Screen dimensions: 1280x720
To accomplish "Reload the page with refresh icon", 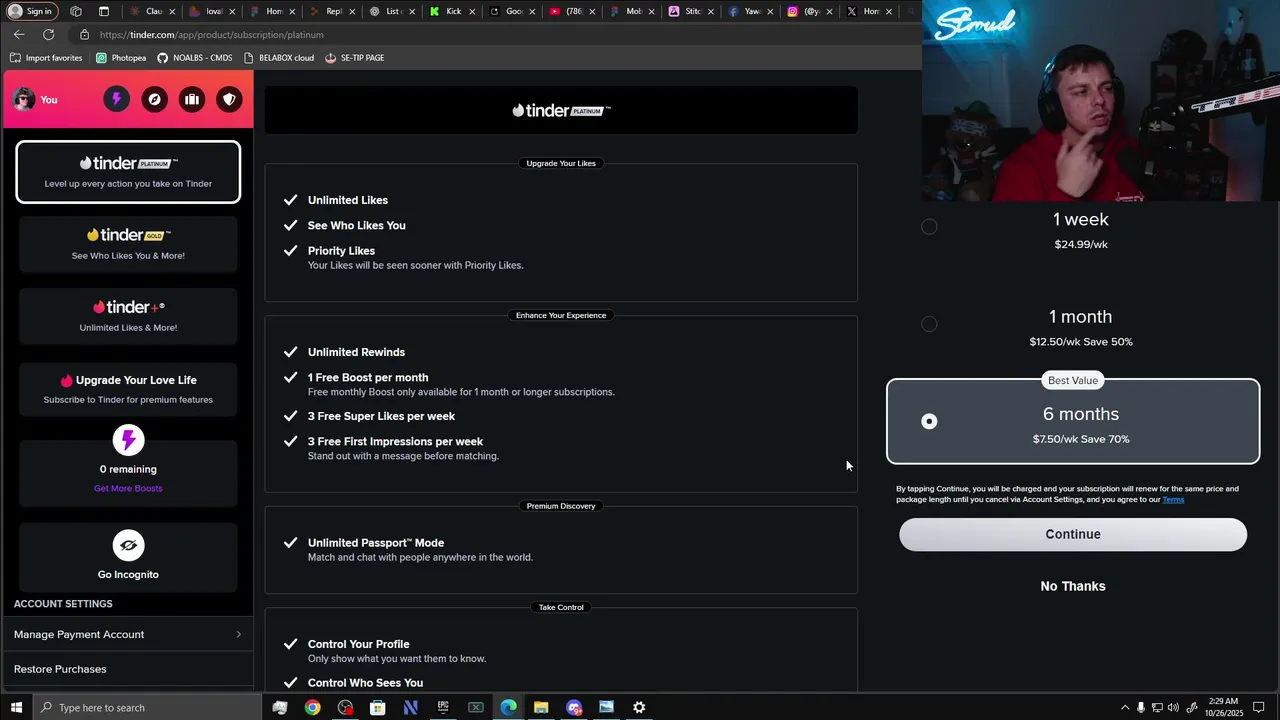I will point(48,34).
